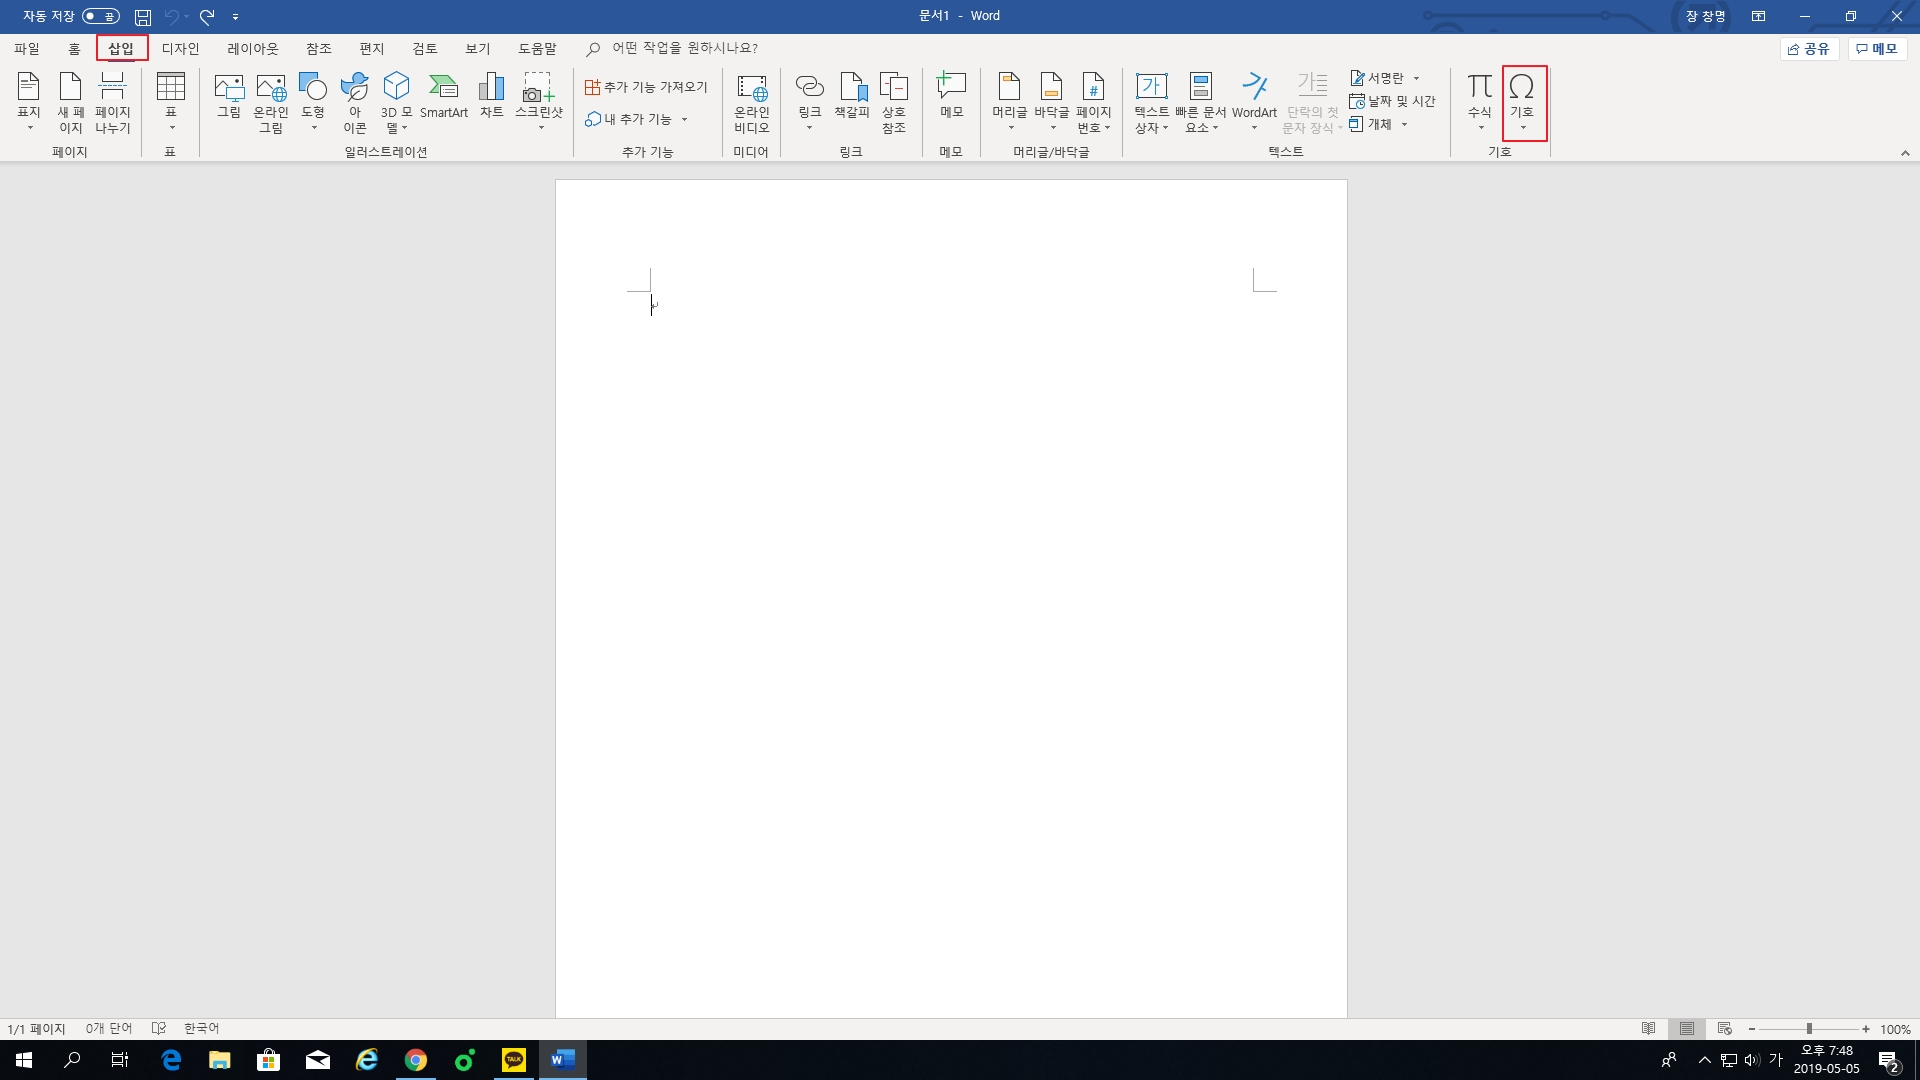Toggle the AutoSave (자동 저장) switch
This screenshot has width=1920, height=1080.
(101, 16)
